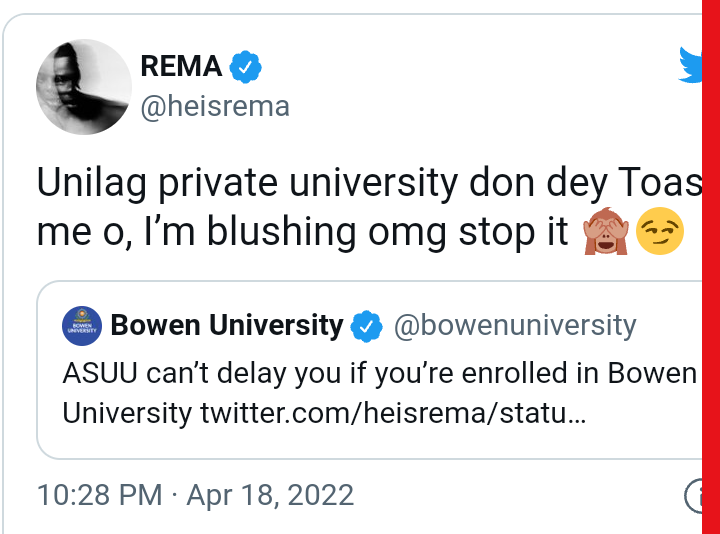Click the info icon beside the date
Screen dimensions: 720x534
(693, 495)
